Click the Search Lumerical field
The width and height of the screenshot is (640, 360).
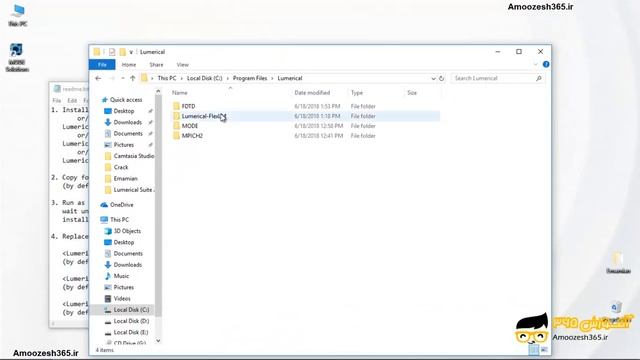(497, 78)
